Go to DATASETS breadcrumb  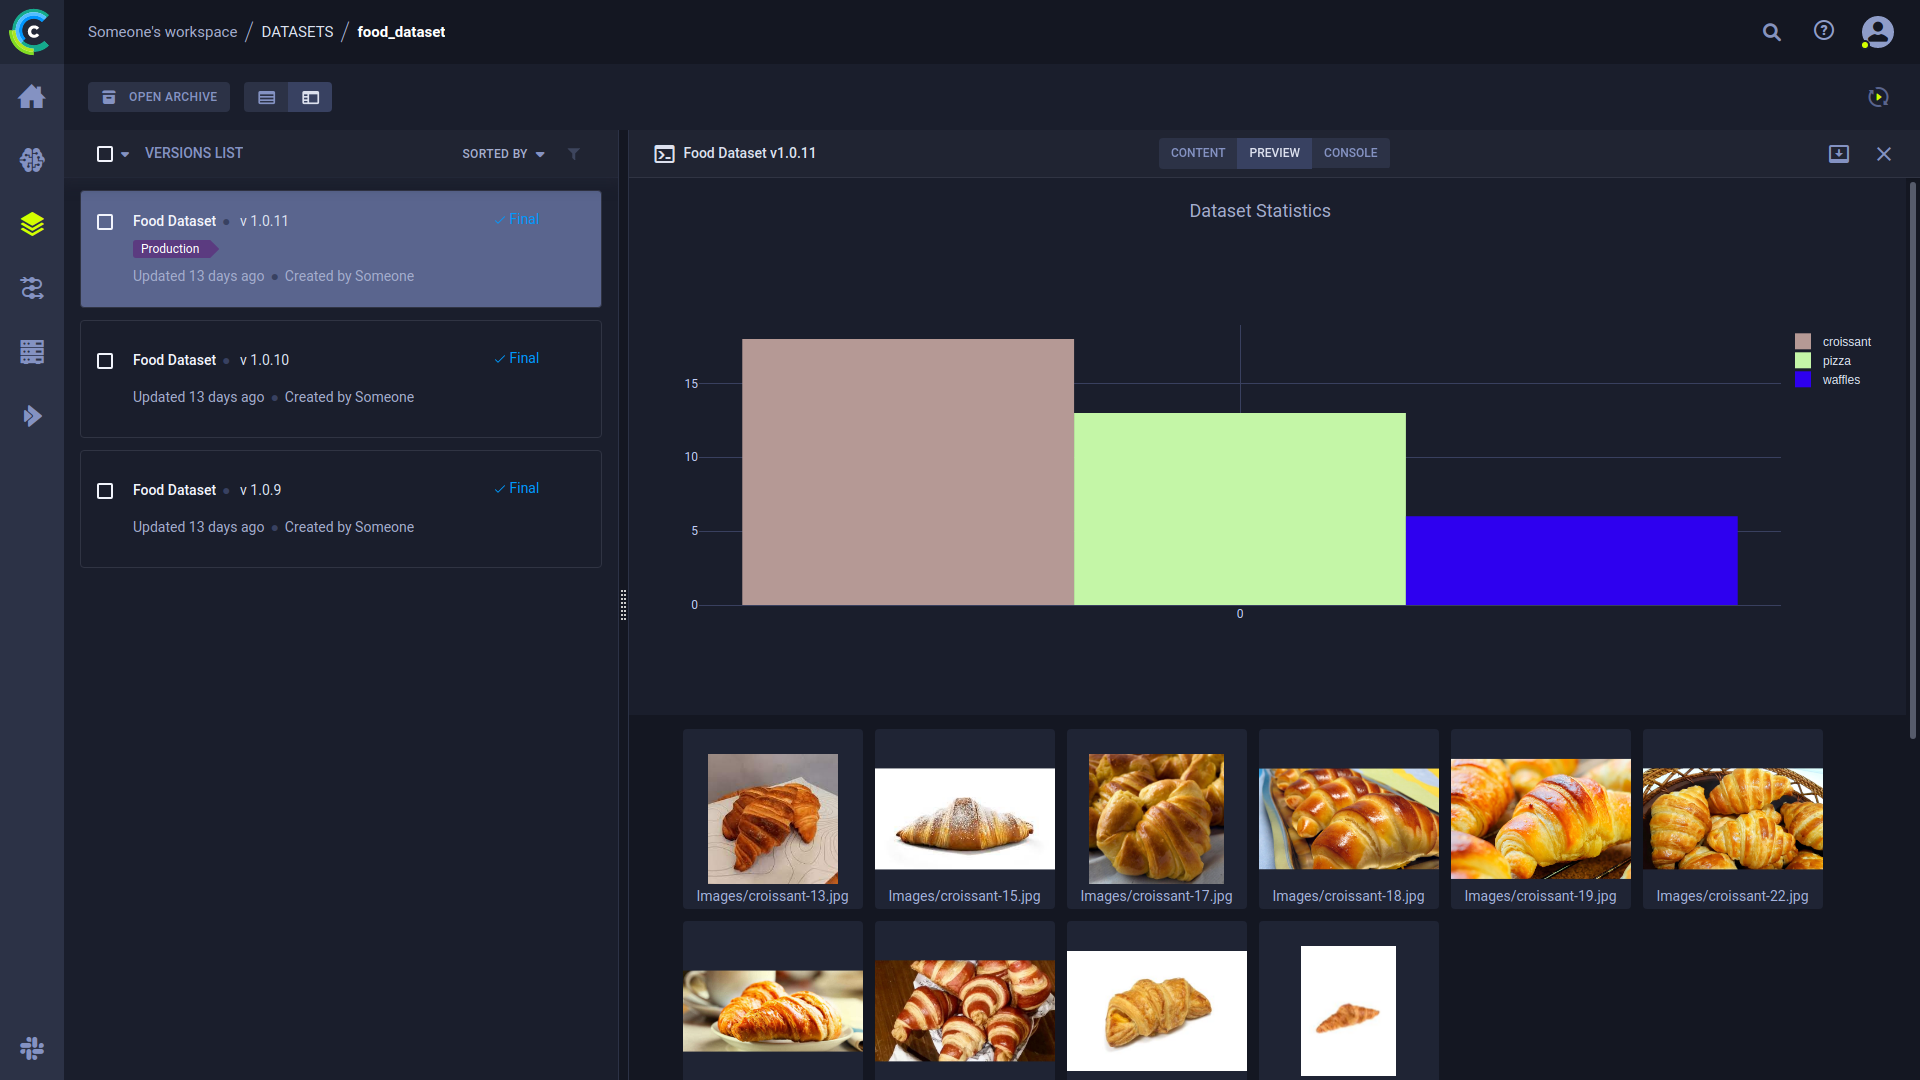297,32
